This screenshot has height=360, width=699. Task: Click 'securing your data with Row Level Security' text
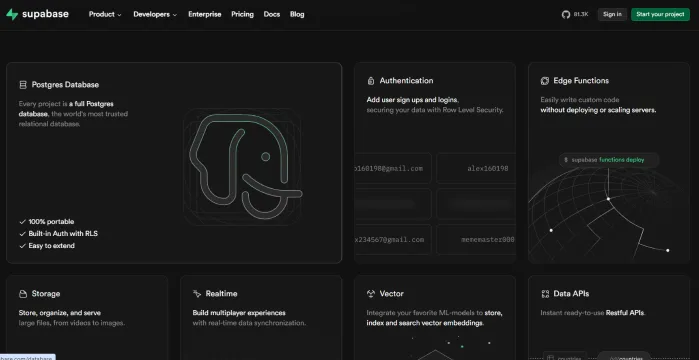coord(435,110)
